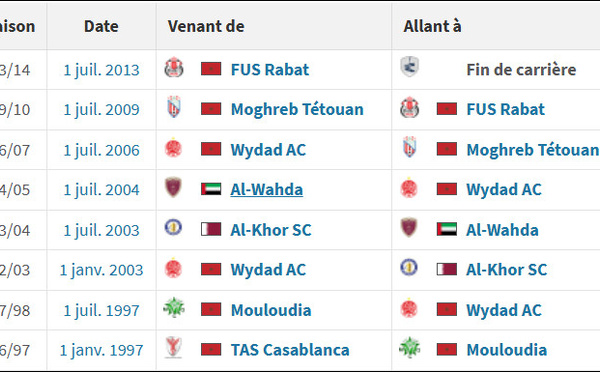Open Mouloudia link in Allant à column
The height and width of the screenshot is (372, 600).
coord(507,350)
